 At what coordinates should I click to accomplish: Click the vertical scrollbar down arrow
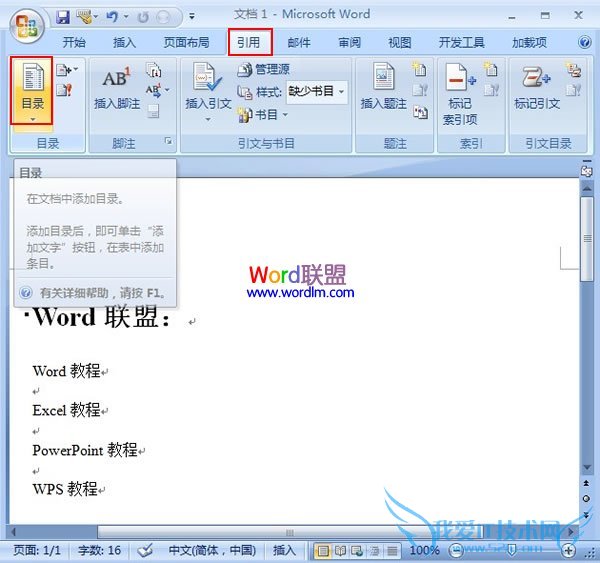[586, 468]
